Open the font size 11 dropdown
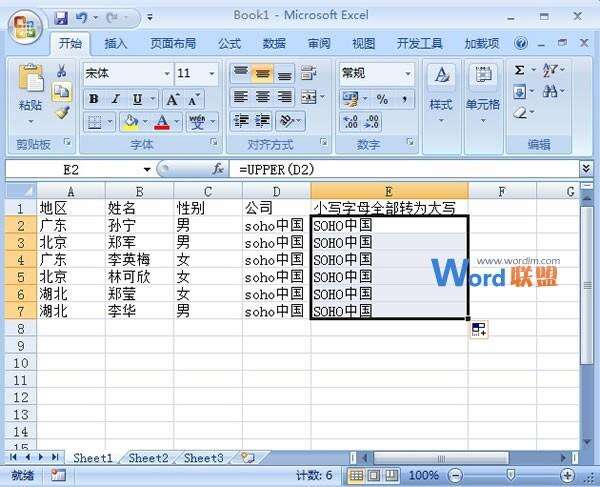600x487 pixels. (x=212, y=73)
